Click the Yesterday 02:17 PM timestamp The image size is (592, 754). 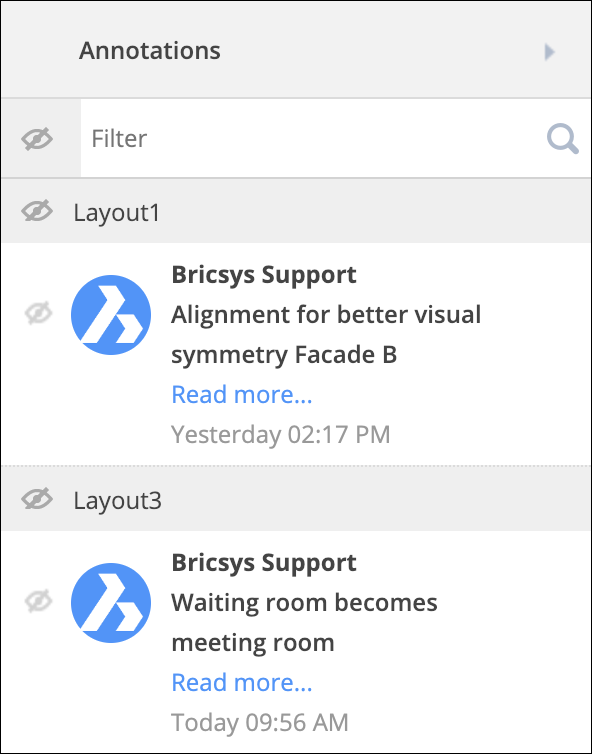click(x=281, y=435)
